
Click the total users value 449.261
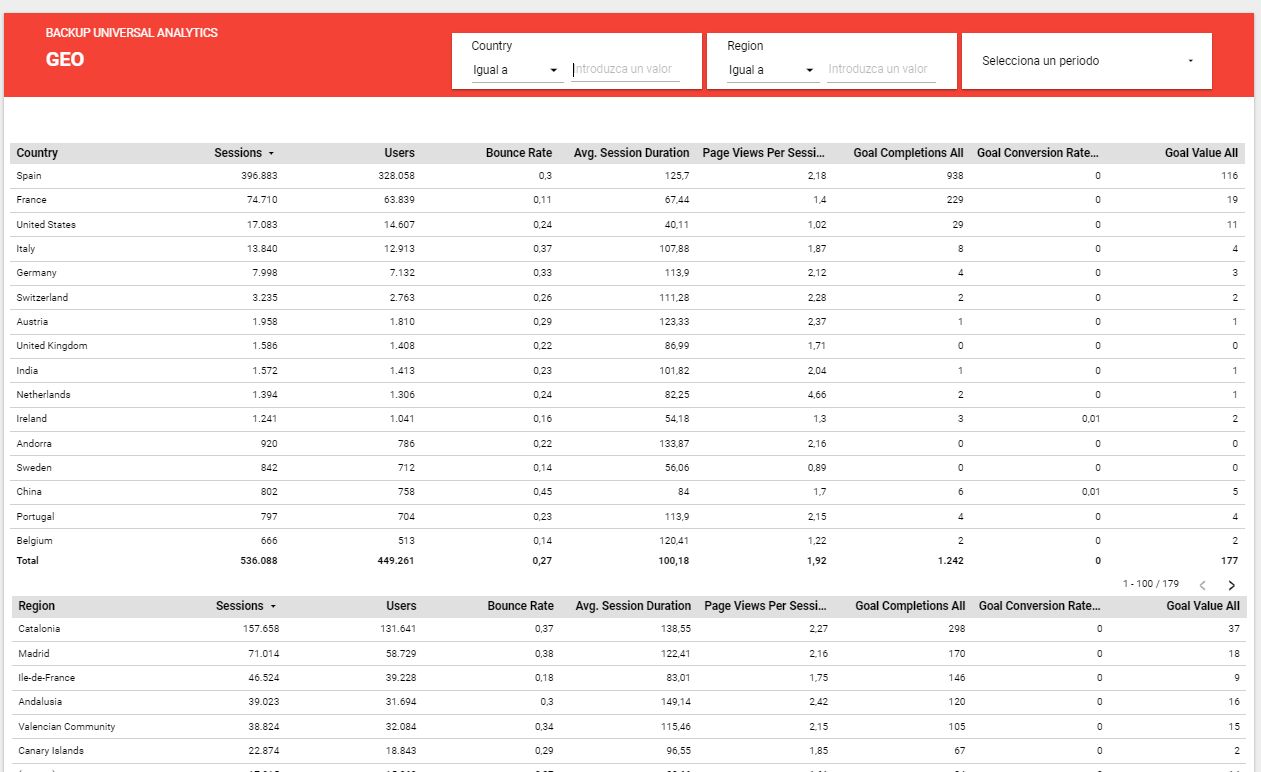point(394,561)
